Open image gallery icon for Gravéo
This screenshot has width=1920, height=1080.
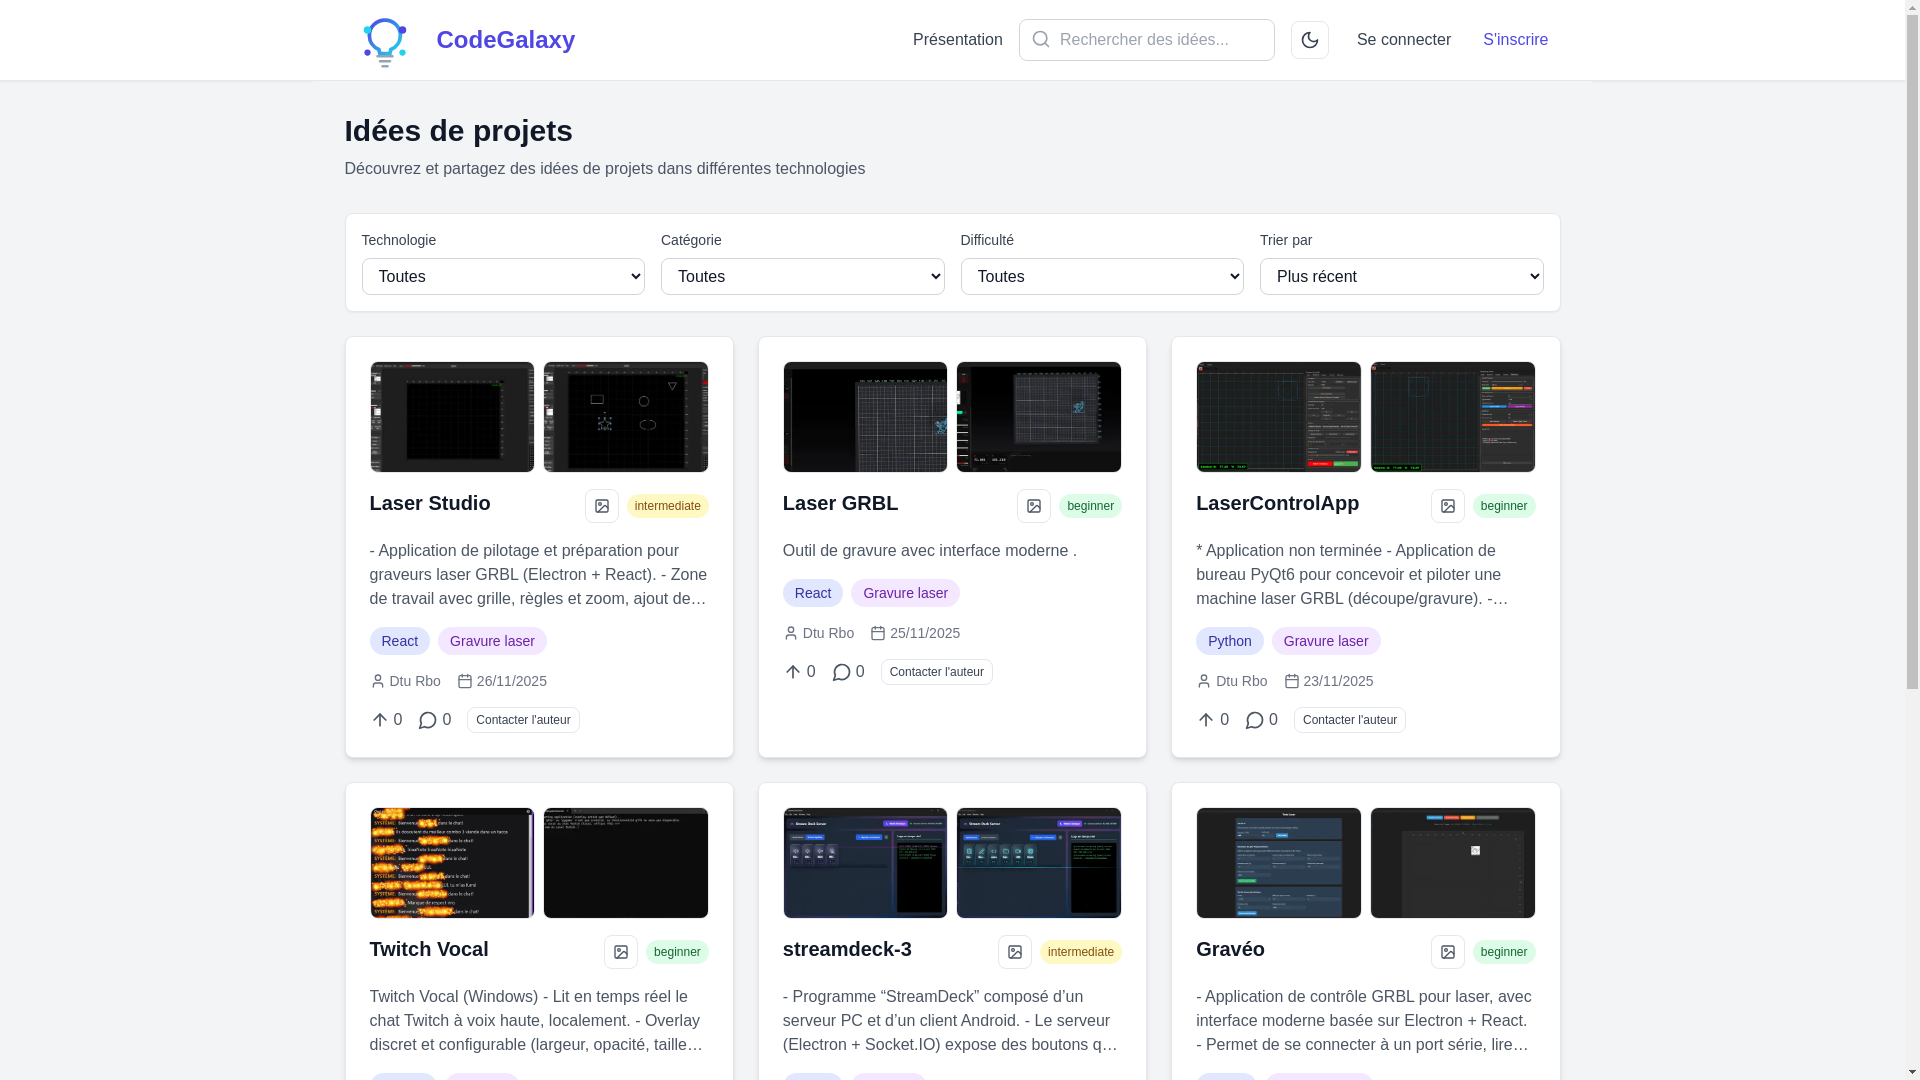coord(1448,952)
